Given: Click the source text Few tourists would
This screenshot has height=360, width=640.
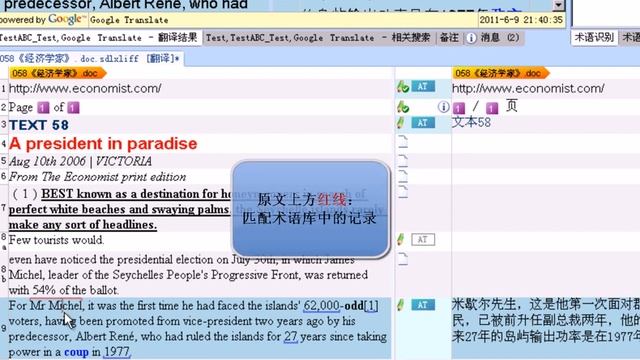Looking at the screenshot, I should pyautogui.click(x=57, y=240).
